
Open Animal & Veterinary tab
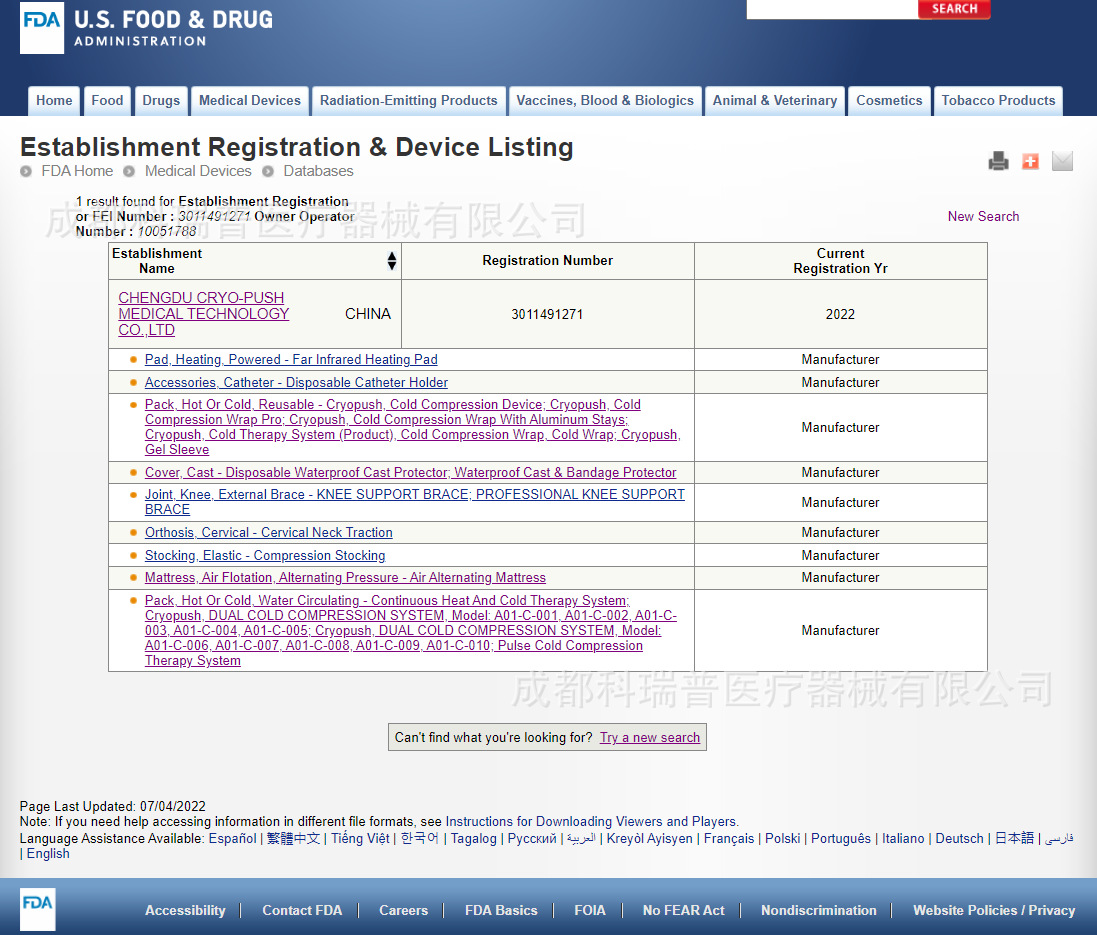(x=774, y=101)
